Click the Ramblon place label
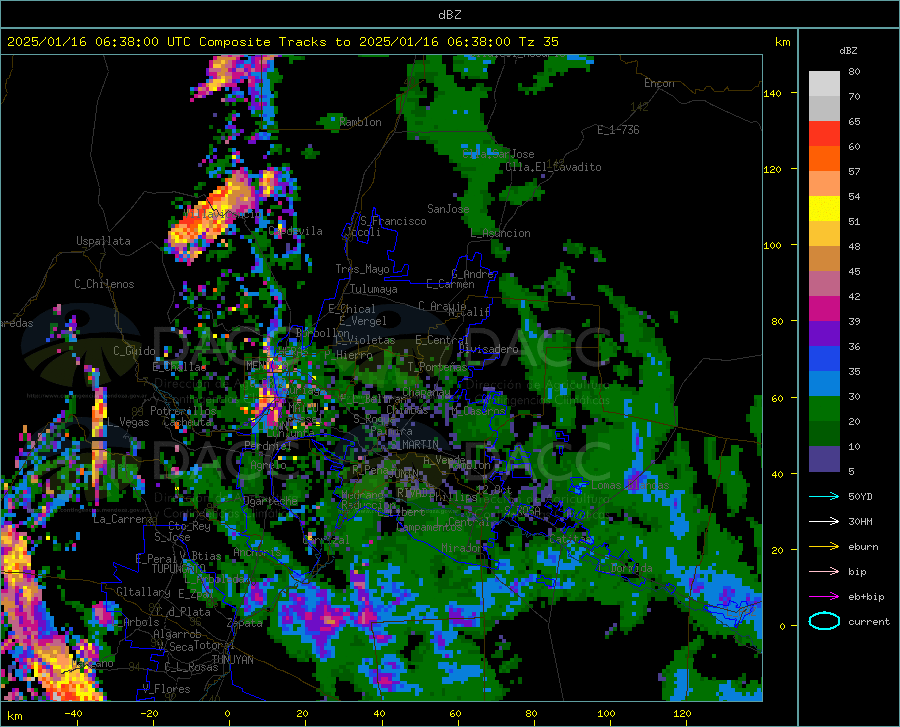Viewport: 900px width, 727px height. (x=360, y=122)
